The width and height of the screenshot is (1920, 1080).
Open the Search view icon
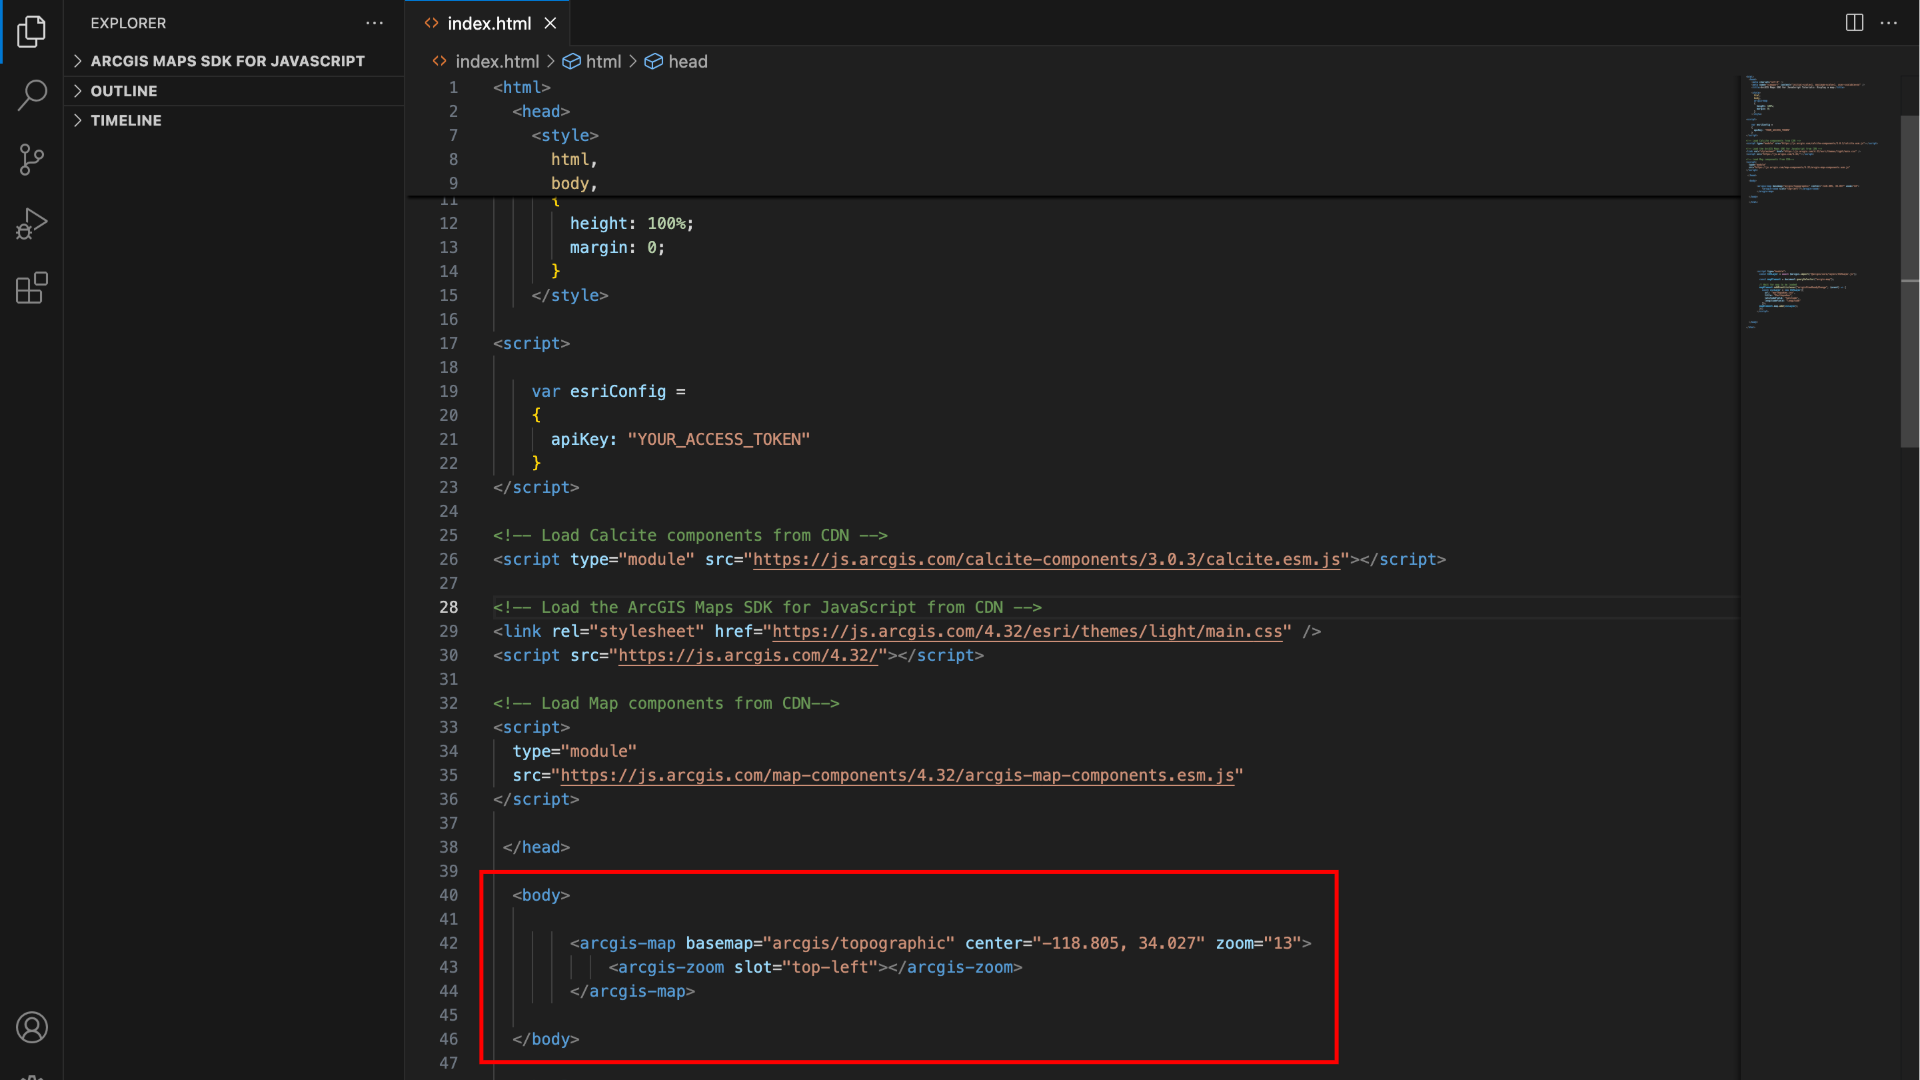click(31, 96)
